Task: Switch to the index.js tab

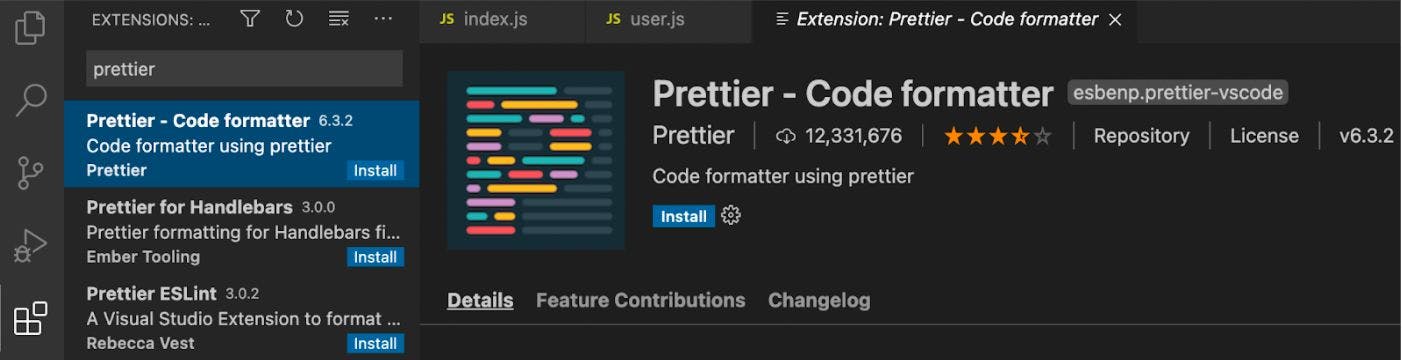Action: (484, 20)
